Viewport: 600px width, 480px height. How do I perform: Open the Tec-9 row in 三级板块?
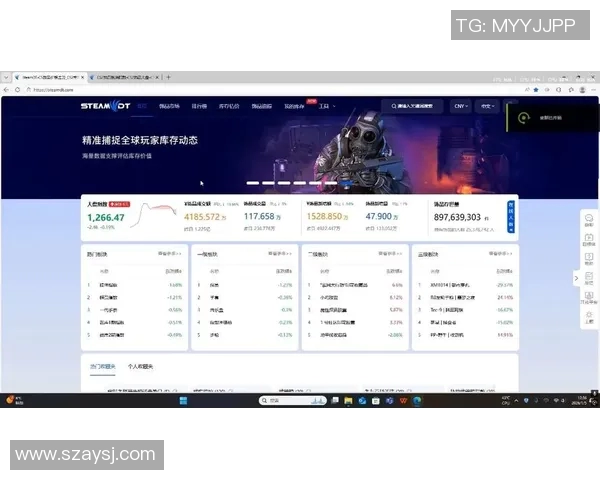point(465,310)
